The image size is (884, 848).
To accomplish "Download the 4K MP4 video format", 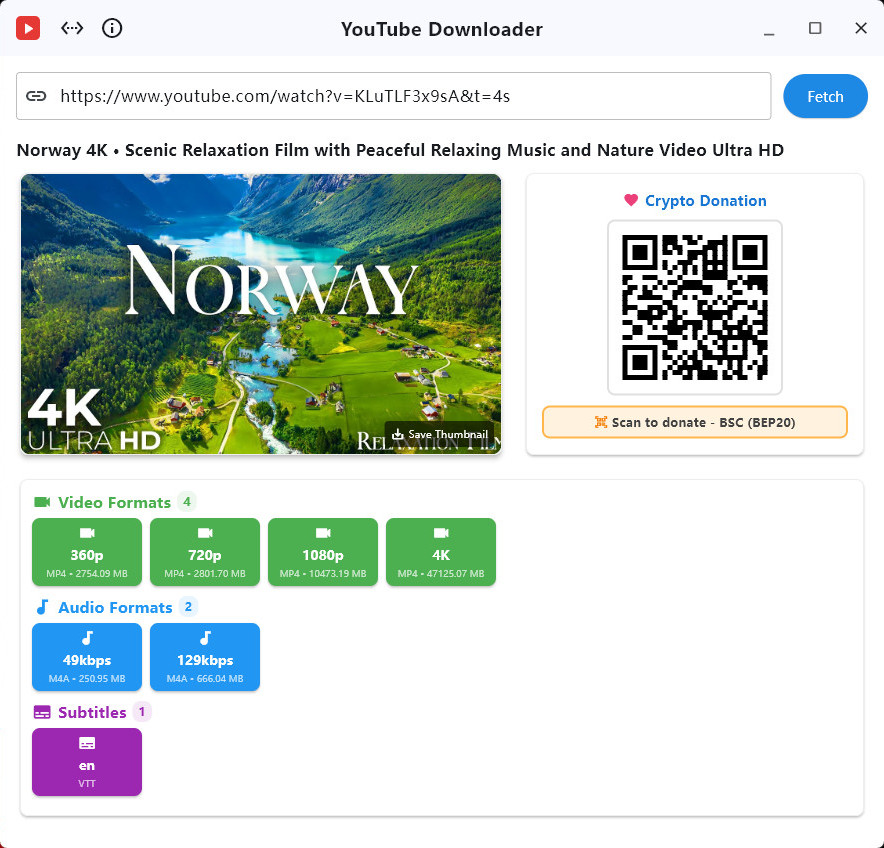I will 441,552.
